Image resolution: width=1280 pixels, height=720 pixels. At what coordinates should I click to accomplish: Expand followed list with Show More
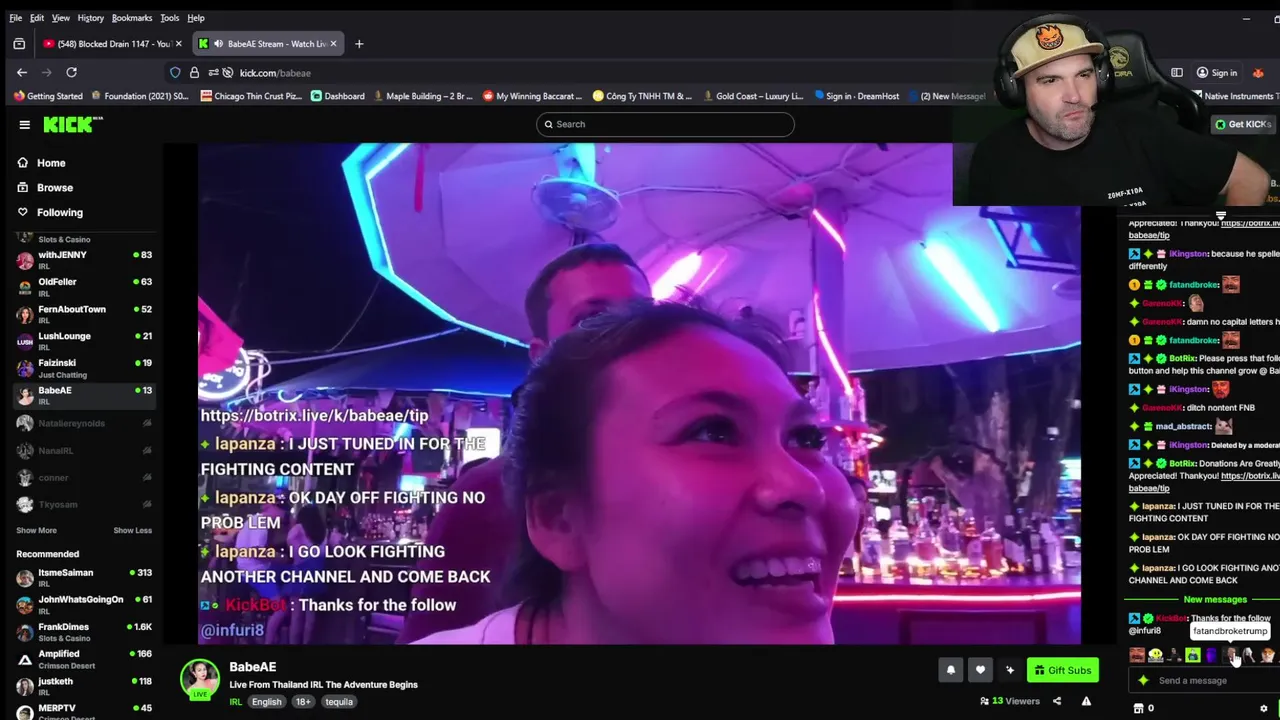(36, 531)
